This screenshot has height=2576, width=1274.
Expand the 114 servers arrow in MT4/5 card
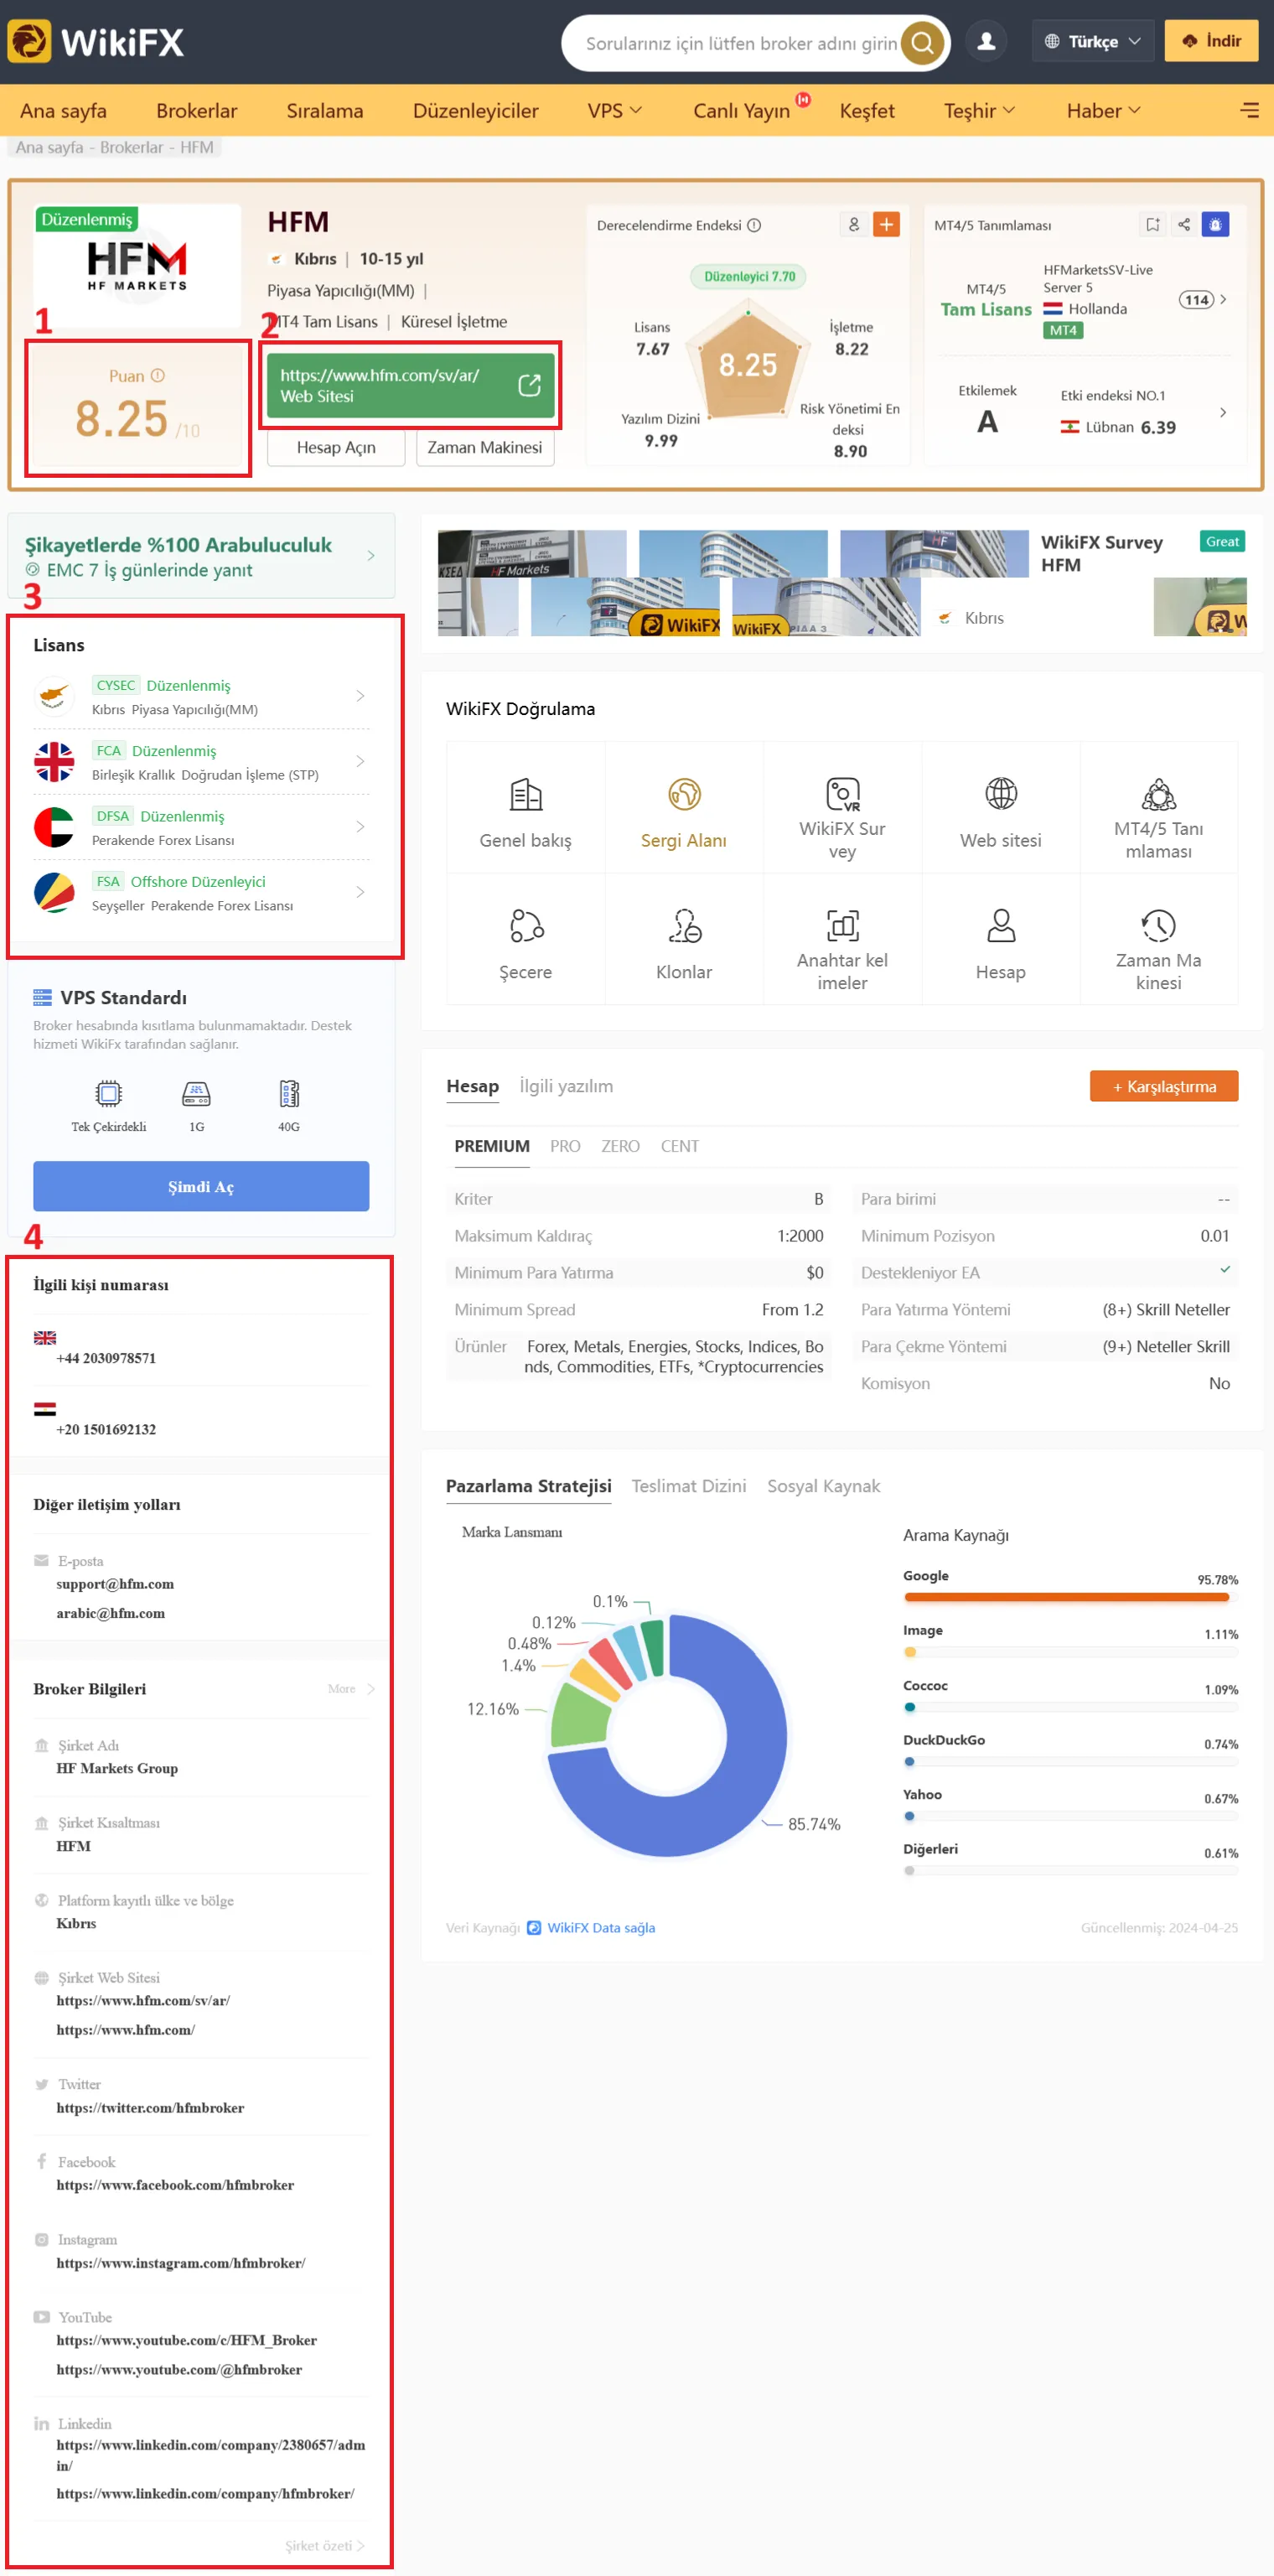(x=1223, y=299)
